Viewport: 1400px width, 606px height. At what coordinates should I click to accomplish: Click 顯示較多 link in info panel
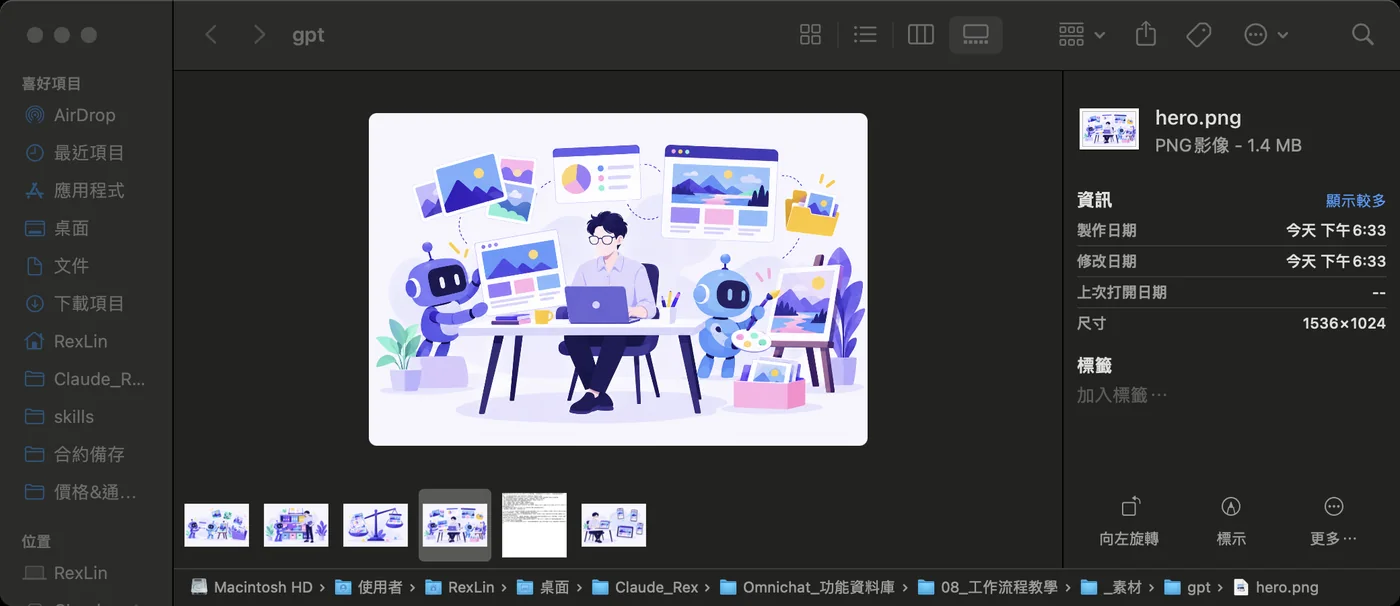tap(1355, 200)
